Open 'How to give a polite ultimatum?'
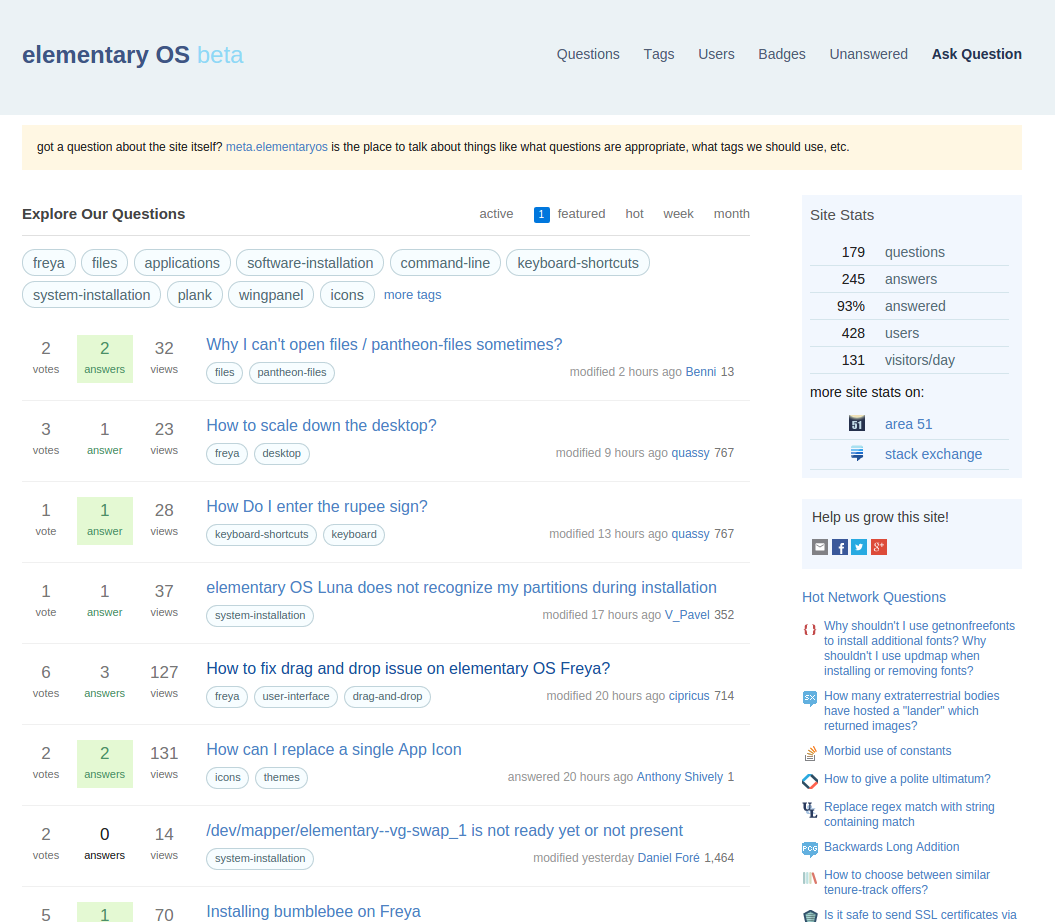 pyautogui.click(x=907, y=779)
